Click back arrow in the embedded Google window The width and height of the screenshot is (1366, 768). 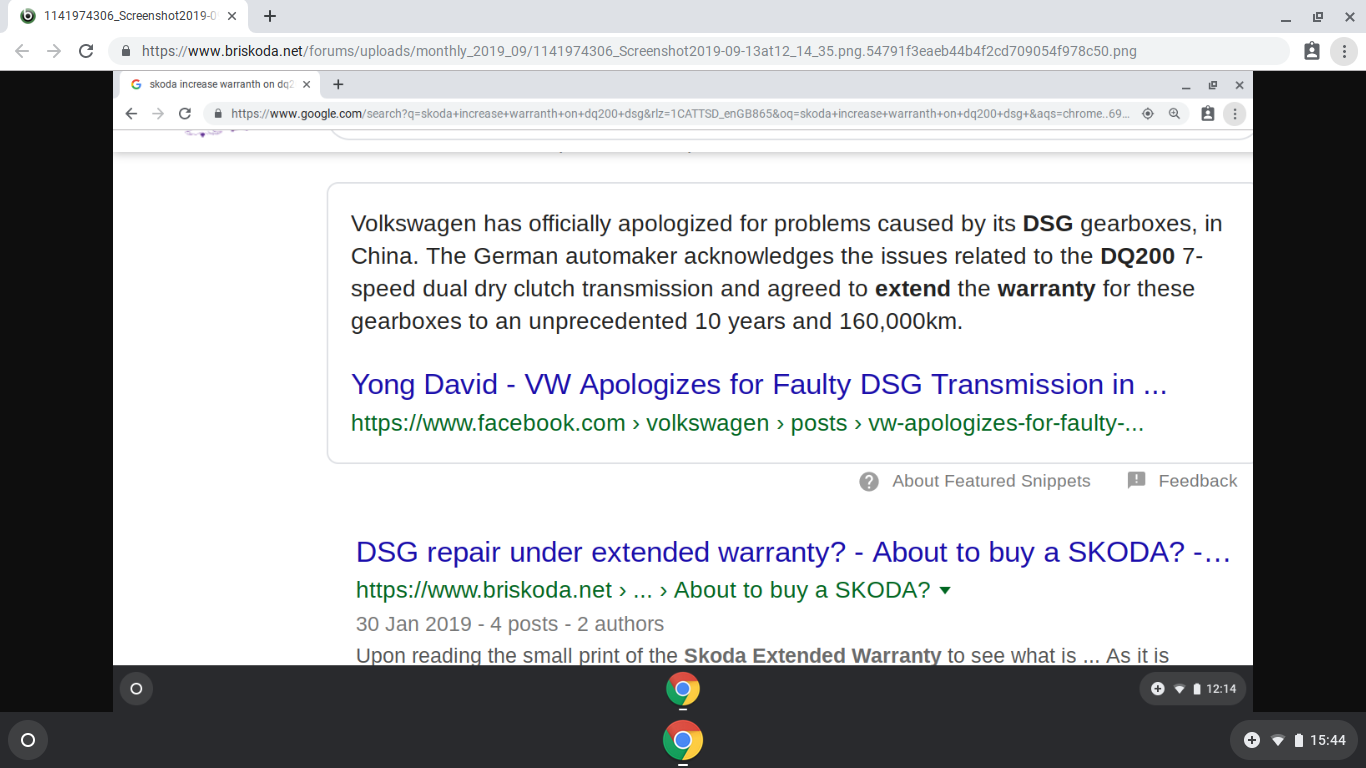[x=131, y=114]
